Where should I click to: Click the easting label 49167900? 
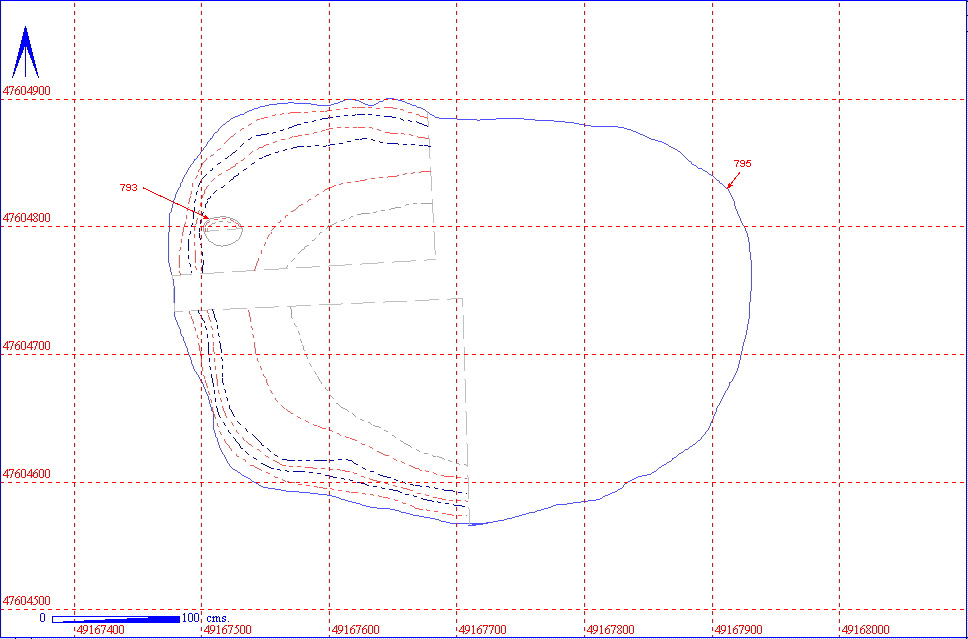click(738, 630)
